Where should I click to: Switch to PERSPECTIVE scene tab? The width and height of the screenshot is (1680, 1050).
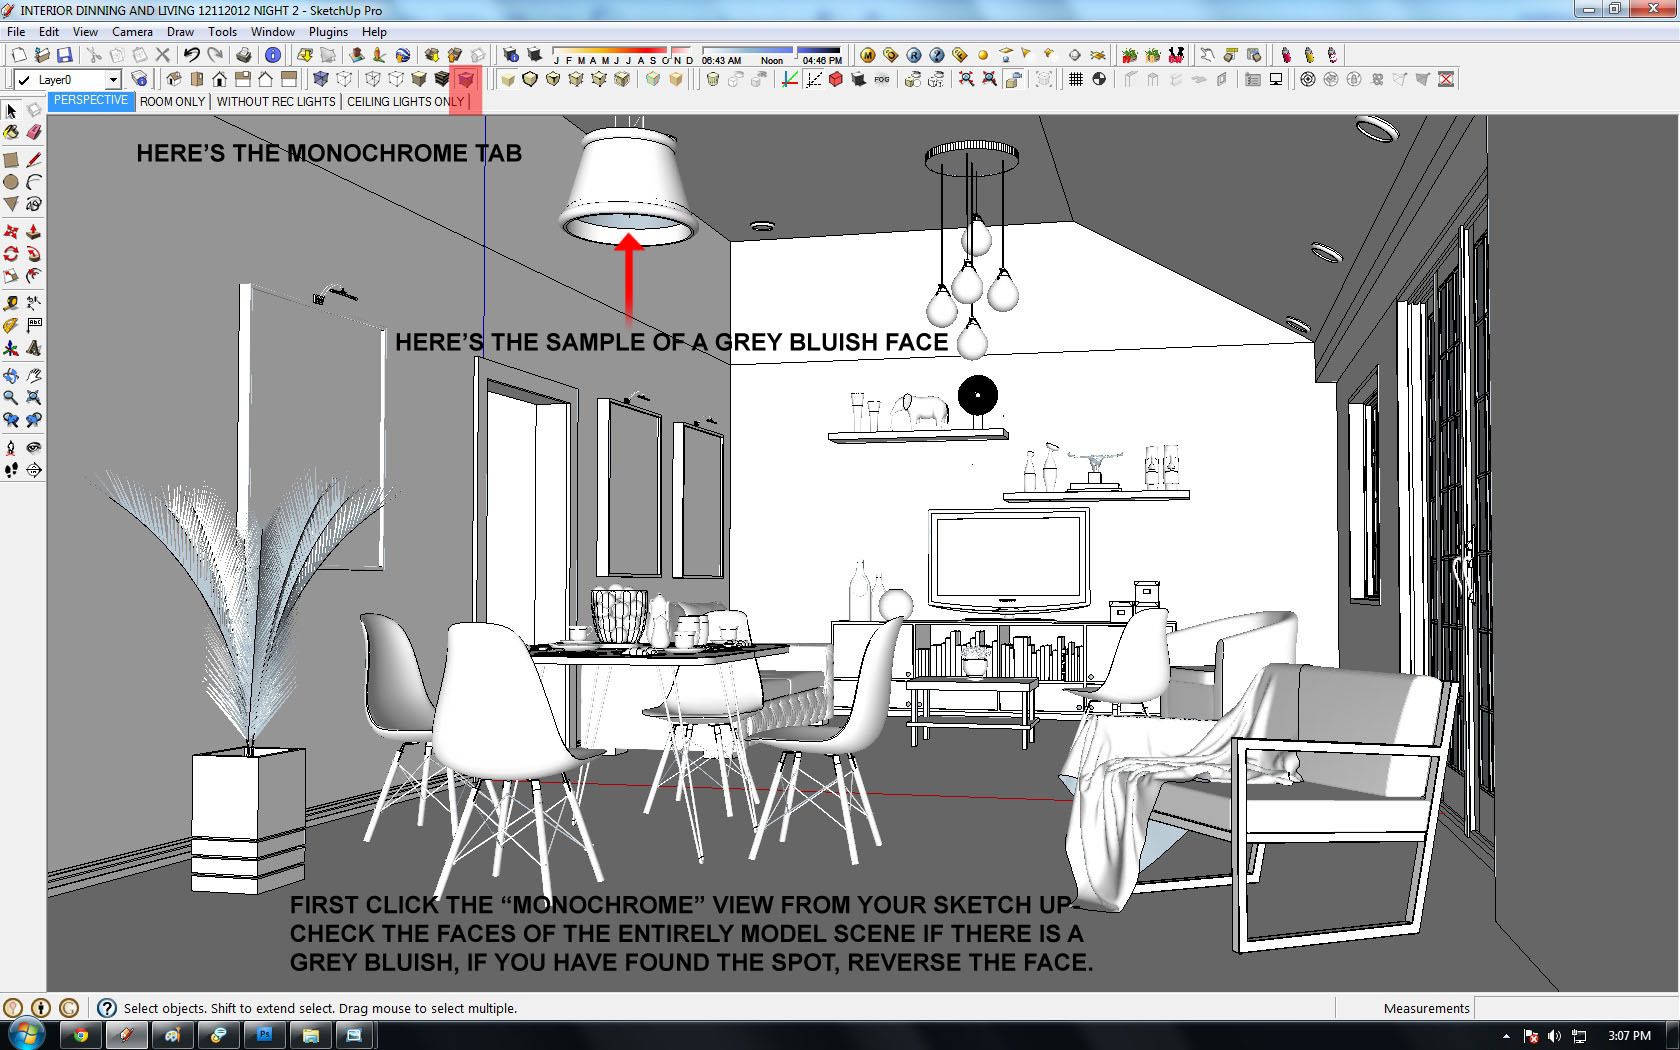[91, 101]
